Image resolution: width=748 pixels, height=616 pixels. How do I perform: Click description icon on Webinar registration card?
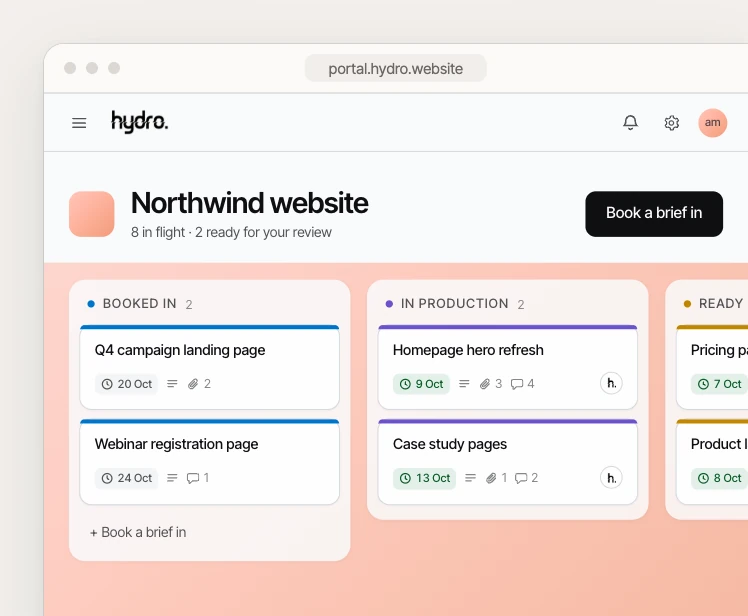172,478
